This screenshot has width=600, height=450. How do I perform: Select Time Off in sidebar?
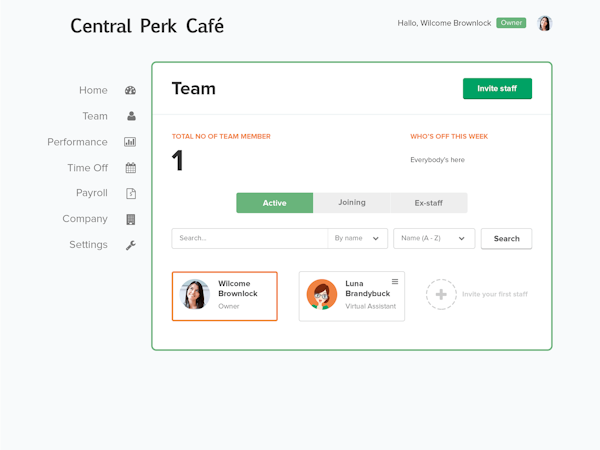[88, 168]
